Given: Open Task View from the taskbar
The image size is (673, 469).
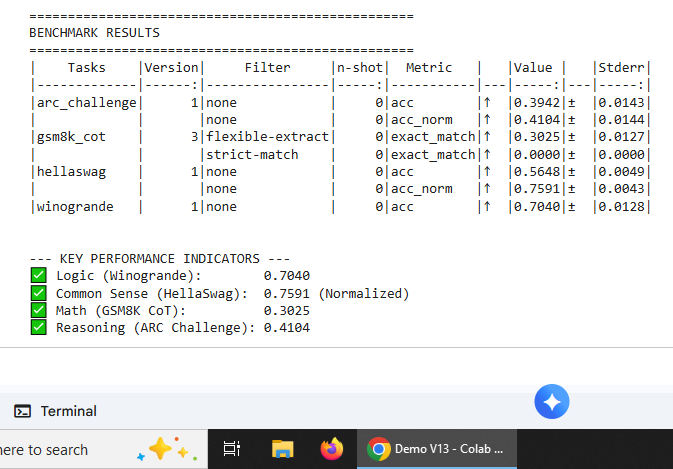Looking at the screenshot, I should [232, 449].
